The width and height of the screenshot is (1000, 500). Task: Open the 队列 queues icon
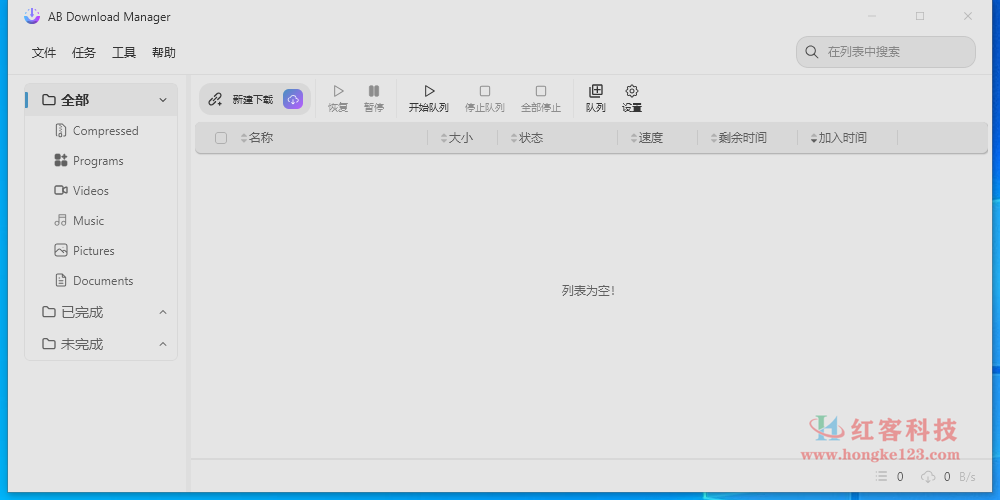(596, 91)
